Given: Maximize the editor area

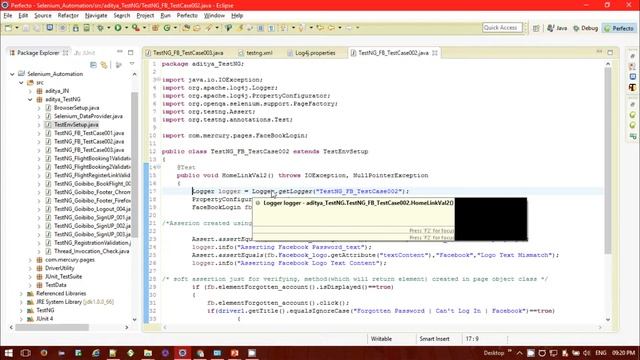Looking at the screenshot, I should 610,52.
